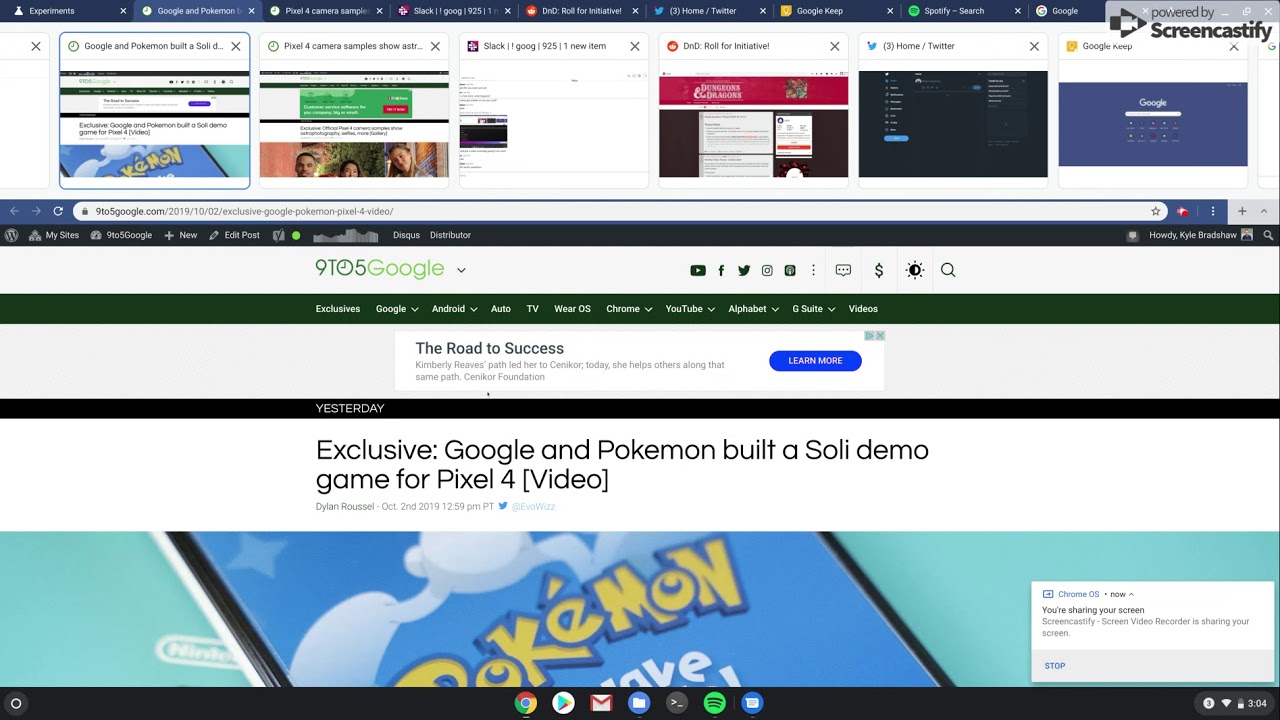This screenshot has width=1280, height=720.
Task: Click admin bar search magnifier
Action: point(1268,235)
